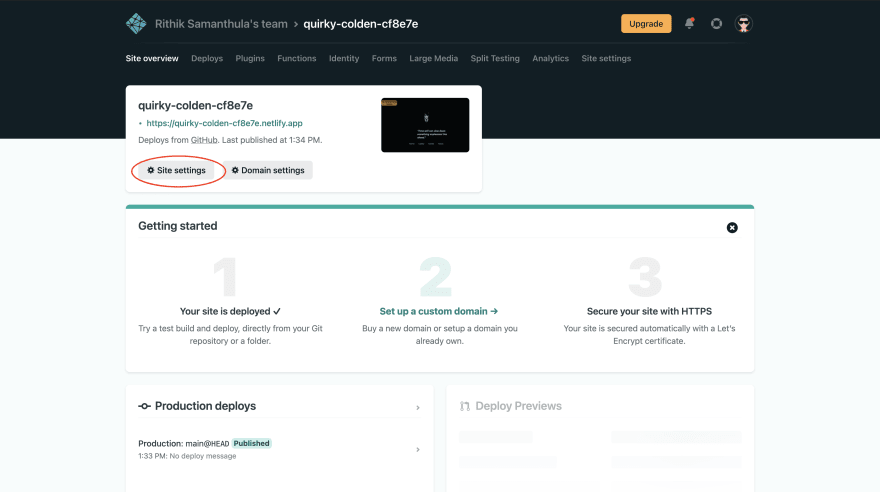The image size is (880, 492).
Task: Open the Identity tab
Action: pos(344,58)
